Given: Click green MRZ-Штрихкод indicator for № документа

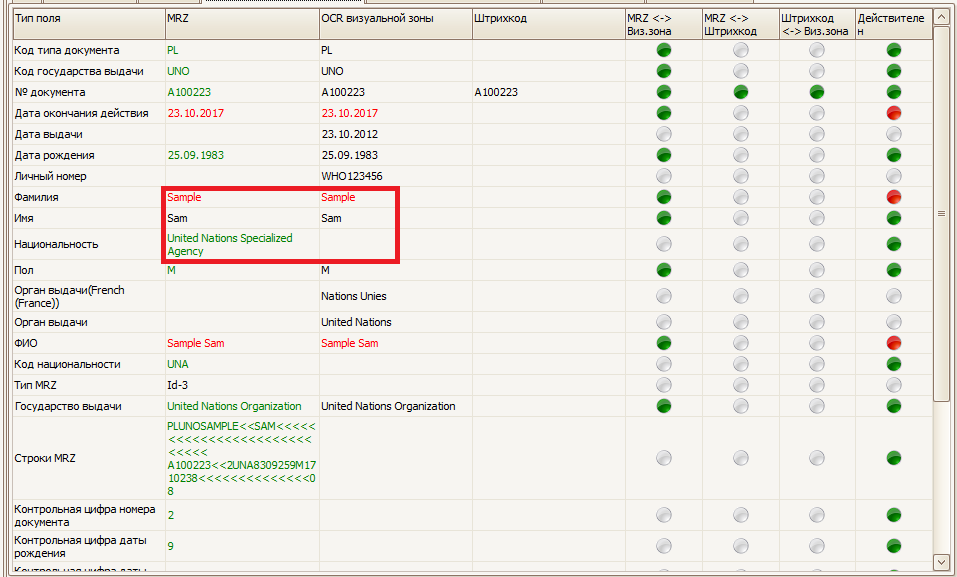Looking at the screenshot, I should 740,92.
